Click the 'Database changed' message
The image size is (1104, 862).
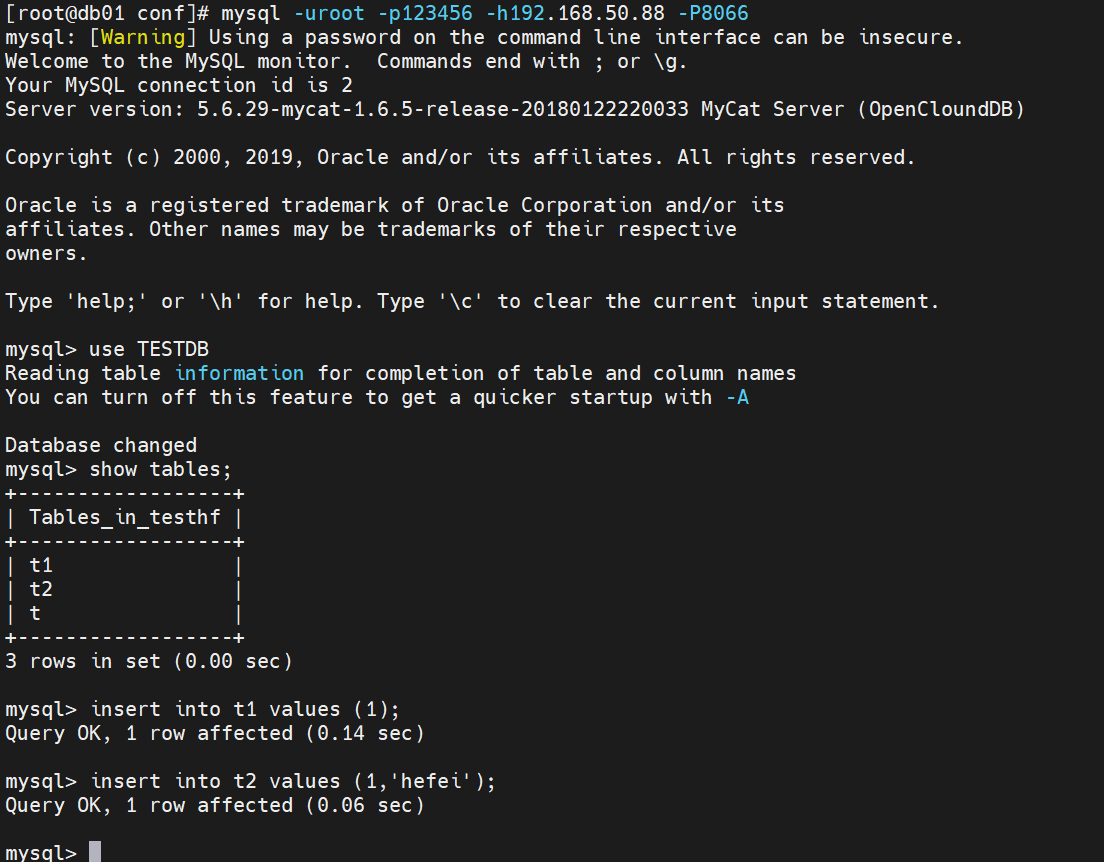coord(101,445)
